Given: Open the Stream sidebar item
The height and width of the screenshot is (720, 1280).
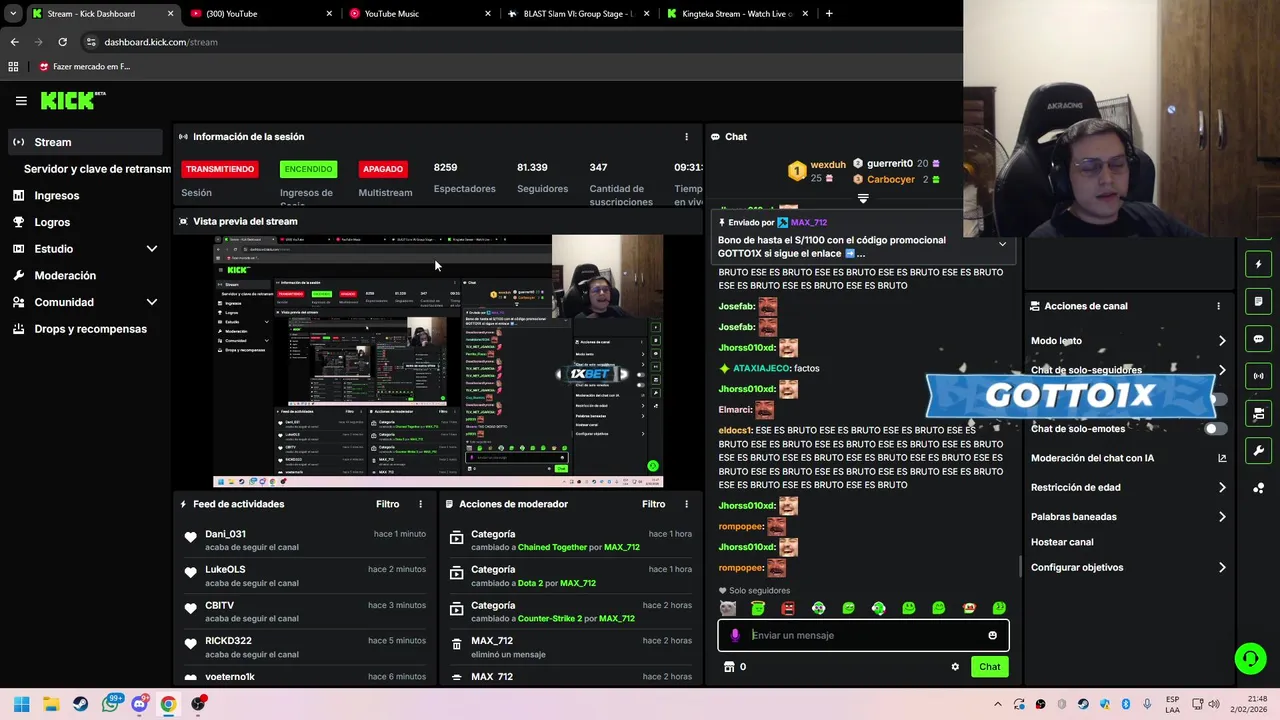Looking at the screenshot, I should 84,142.
